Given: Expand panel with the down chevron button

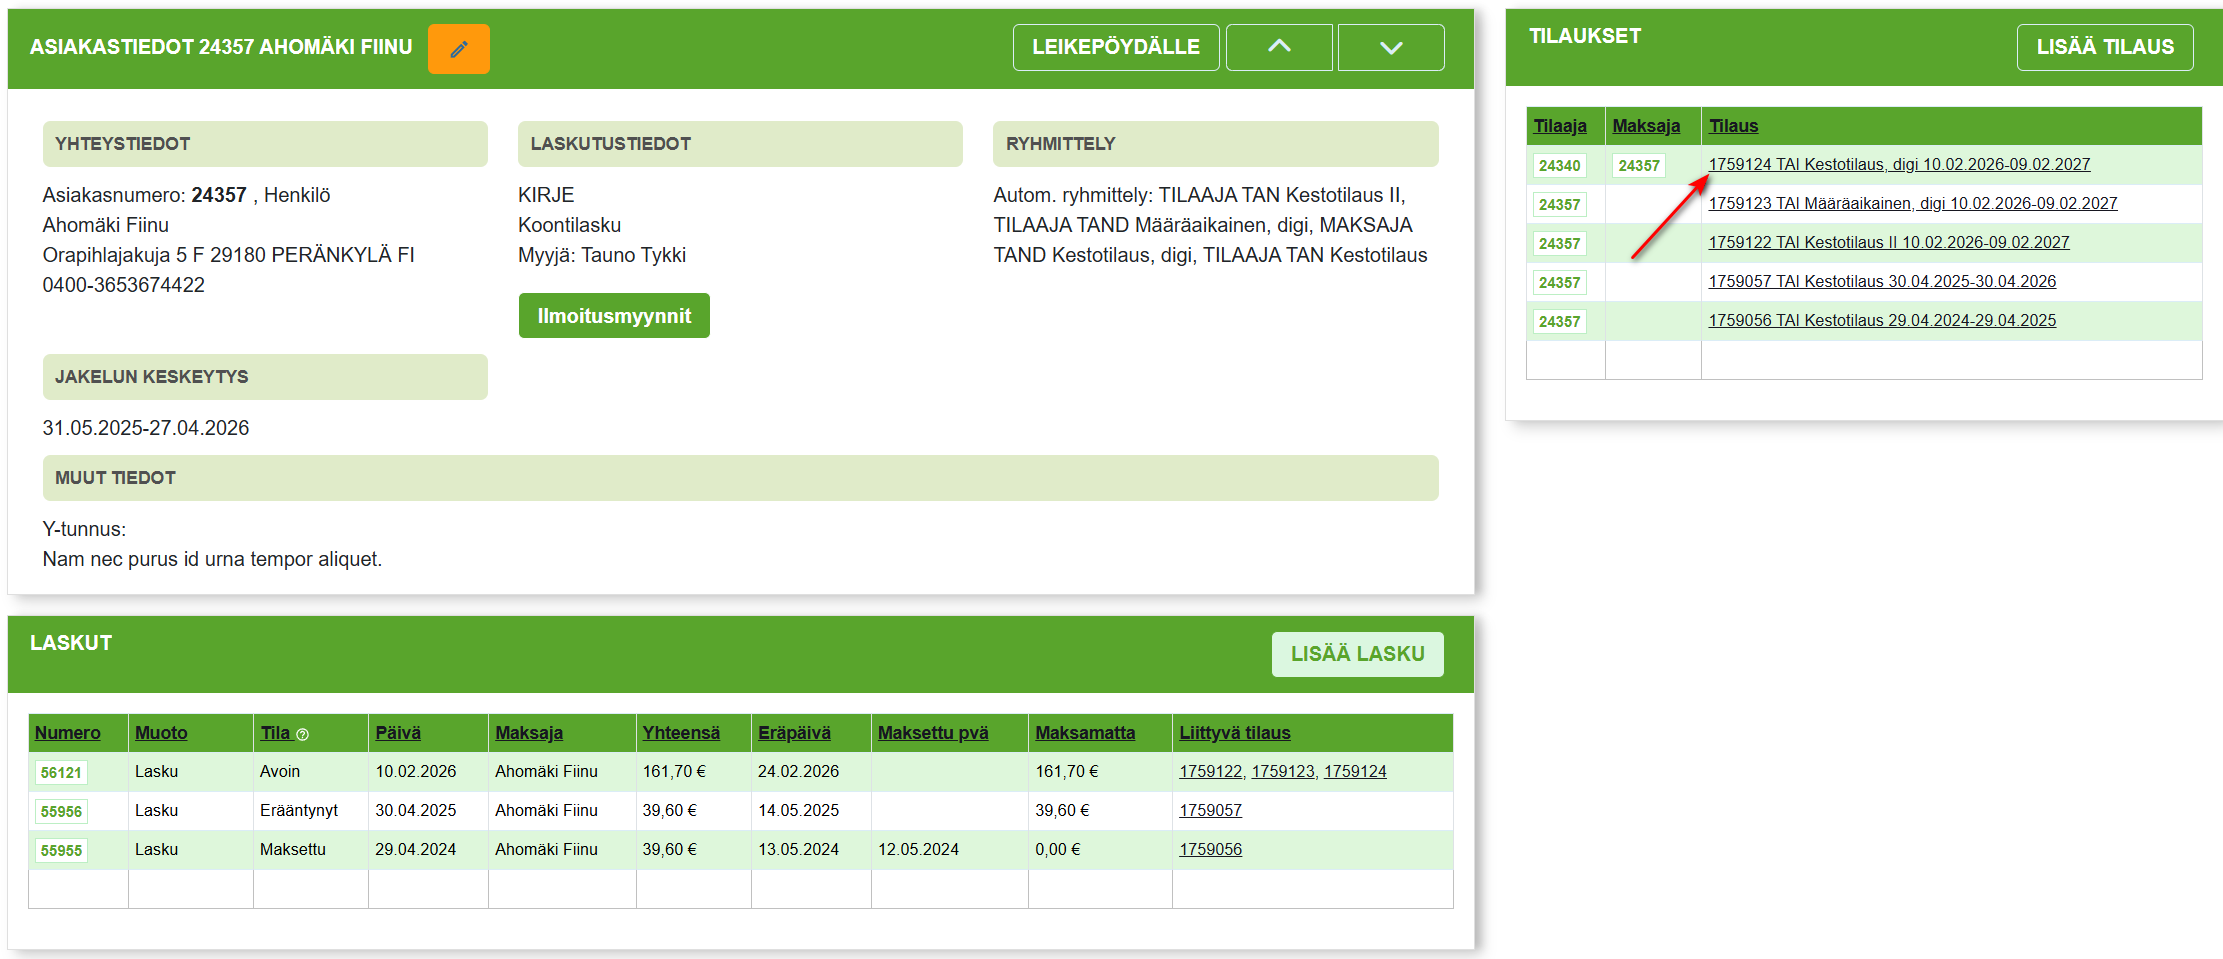Looking at the screenshot, I should [x=1390, y=47].
